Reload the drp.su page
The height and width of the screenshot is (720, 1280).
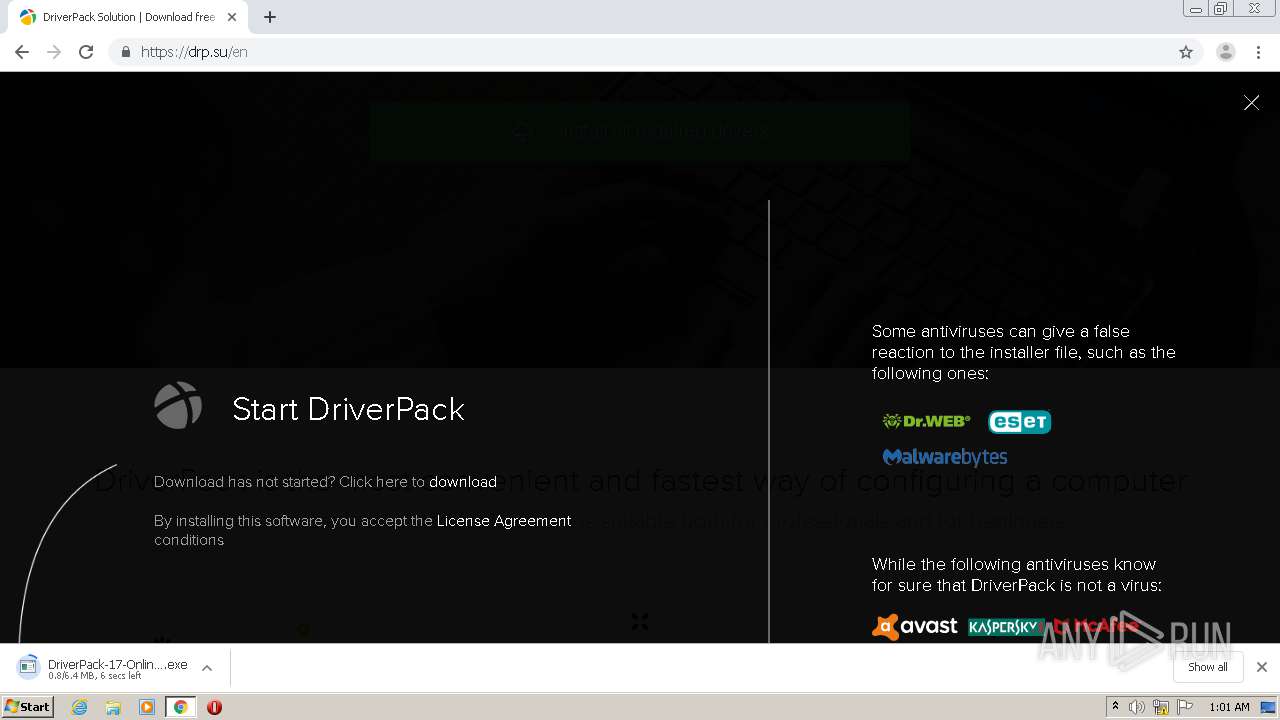pyautogui.click(x=86, y=52)
